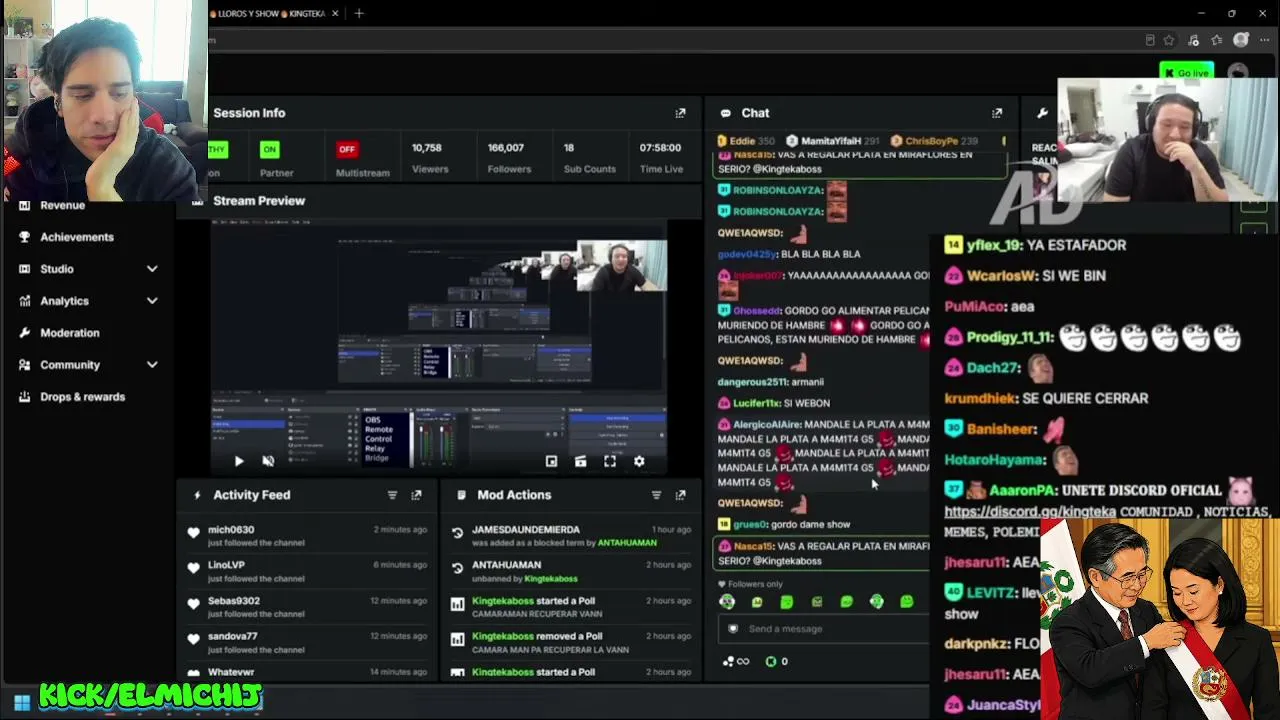Click the green Go live button
The image size is (1280, 720).
[x=1187, y=72]
